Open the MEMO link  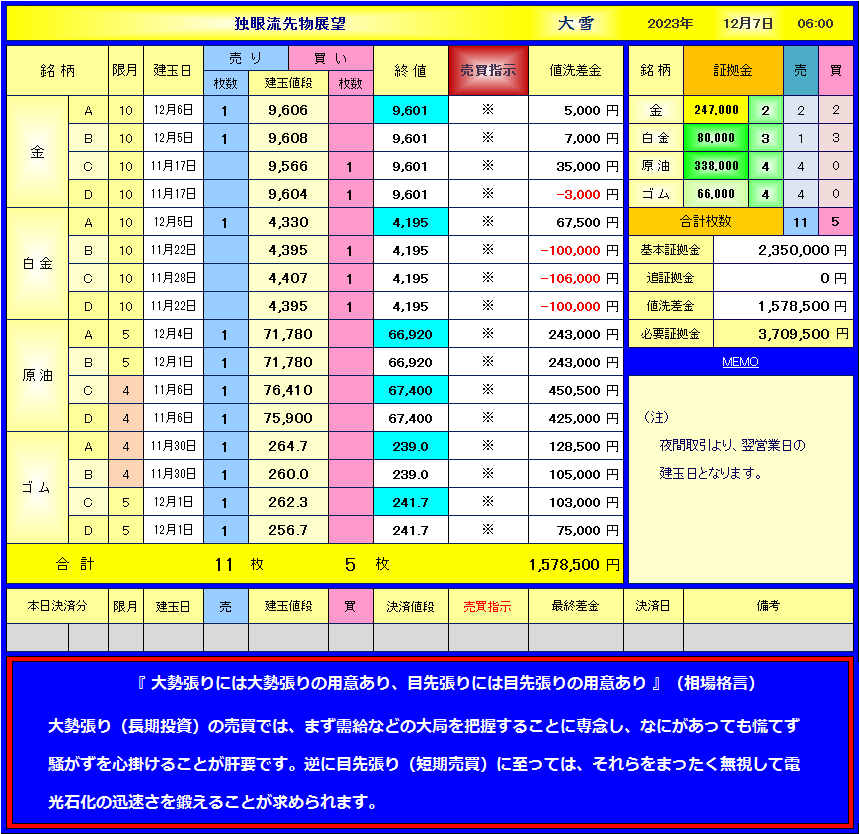[x=740, y=362]
